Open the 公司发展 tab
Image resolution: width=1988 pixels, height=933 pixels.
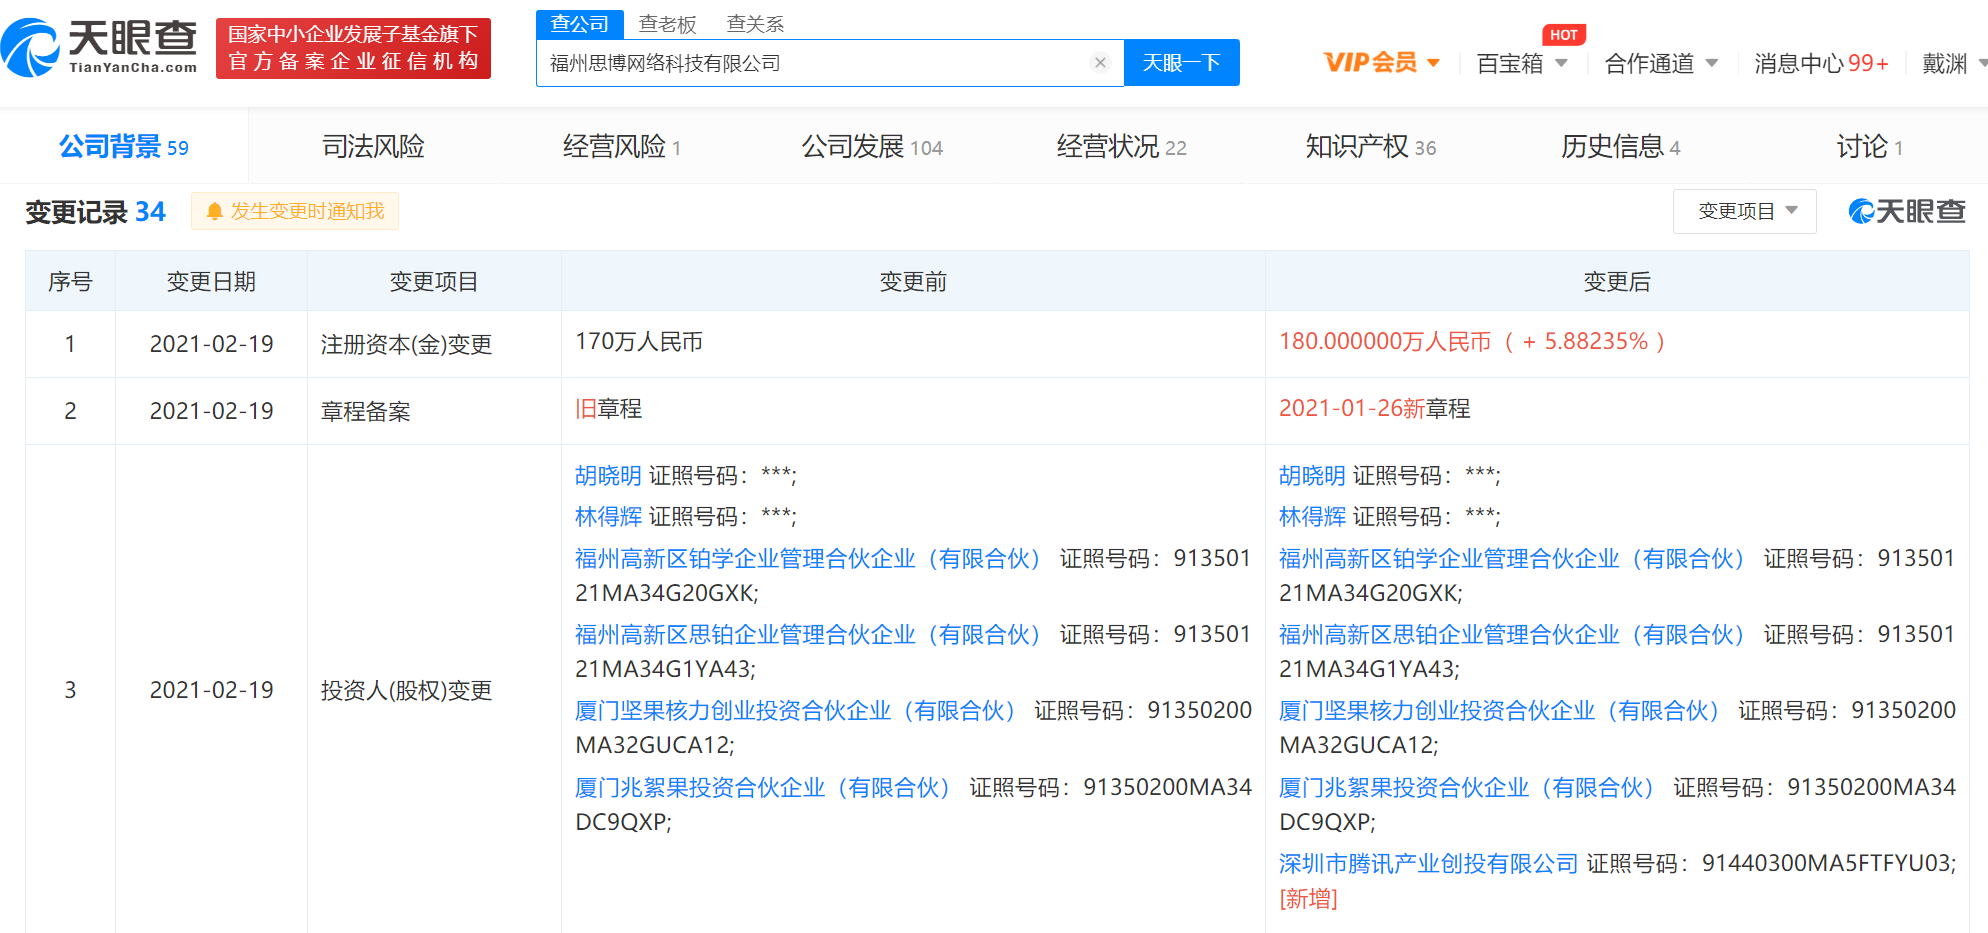coord(872,147)
